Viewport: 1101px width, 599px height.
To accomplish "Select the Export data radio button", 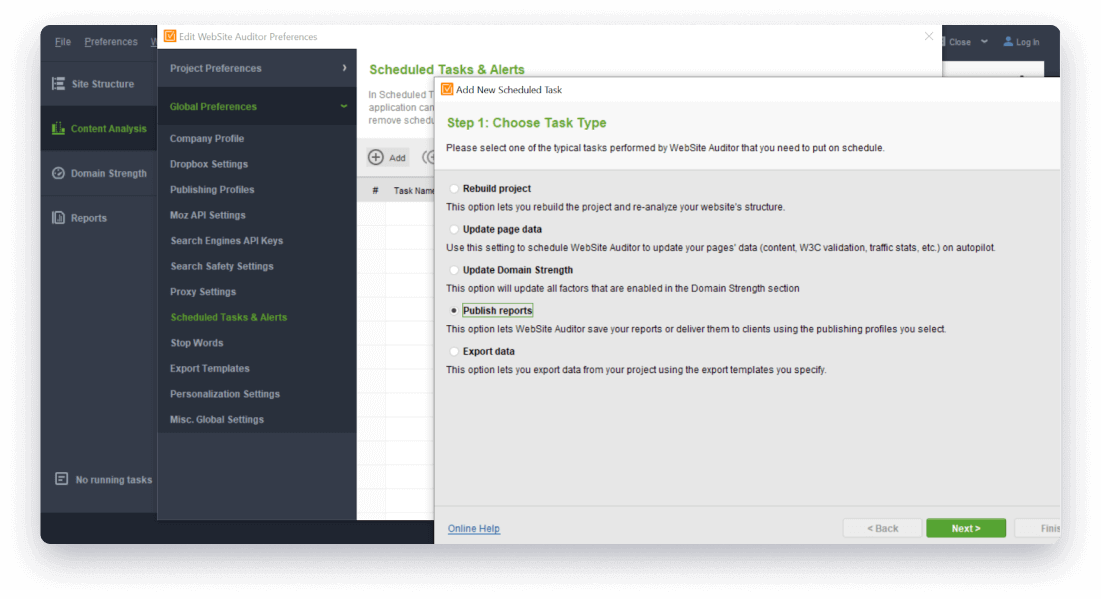I will coord(454,351).
